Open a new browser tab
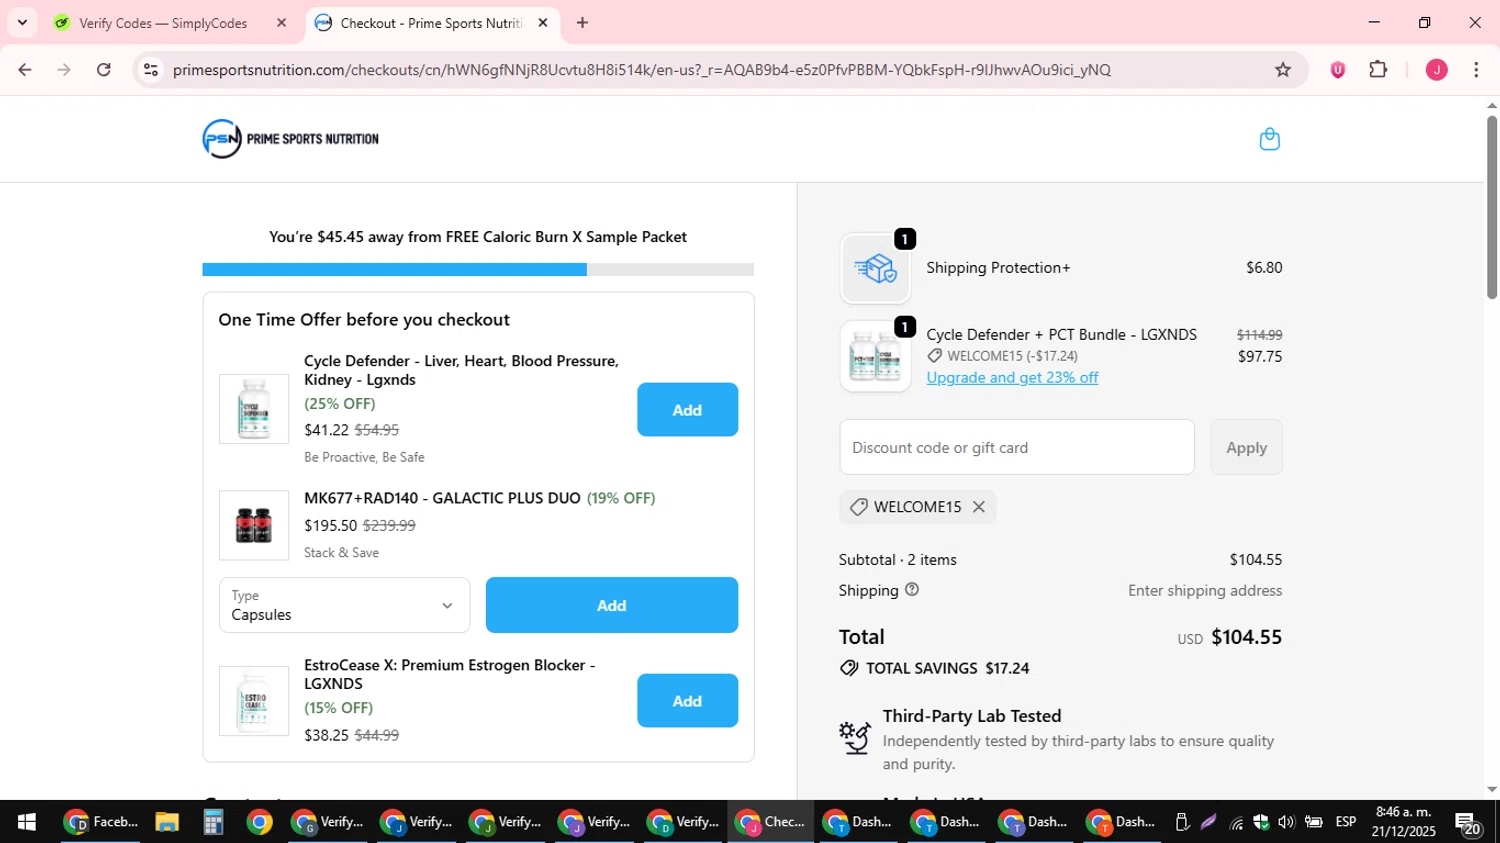 582,23
